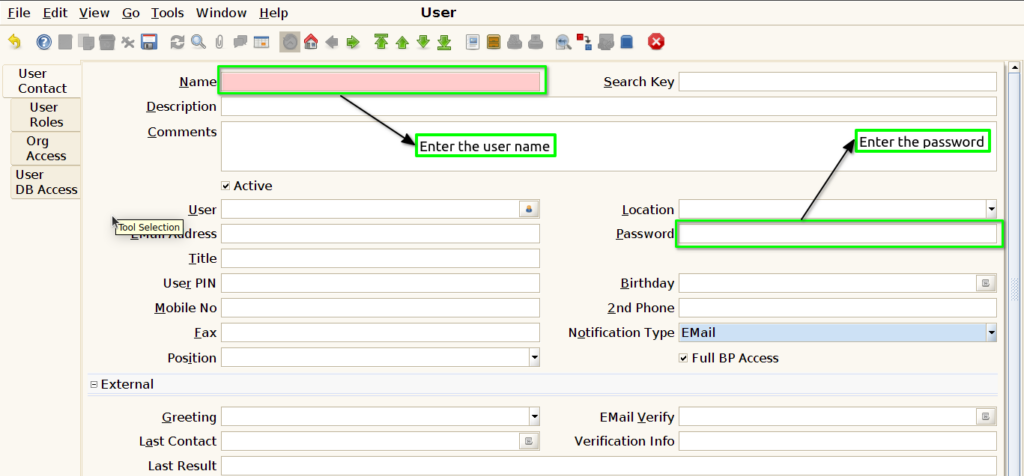Open Find with the magnifier icon

(x=199, y=42)
